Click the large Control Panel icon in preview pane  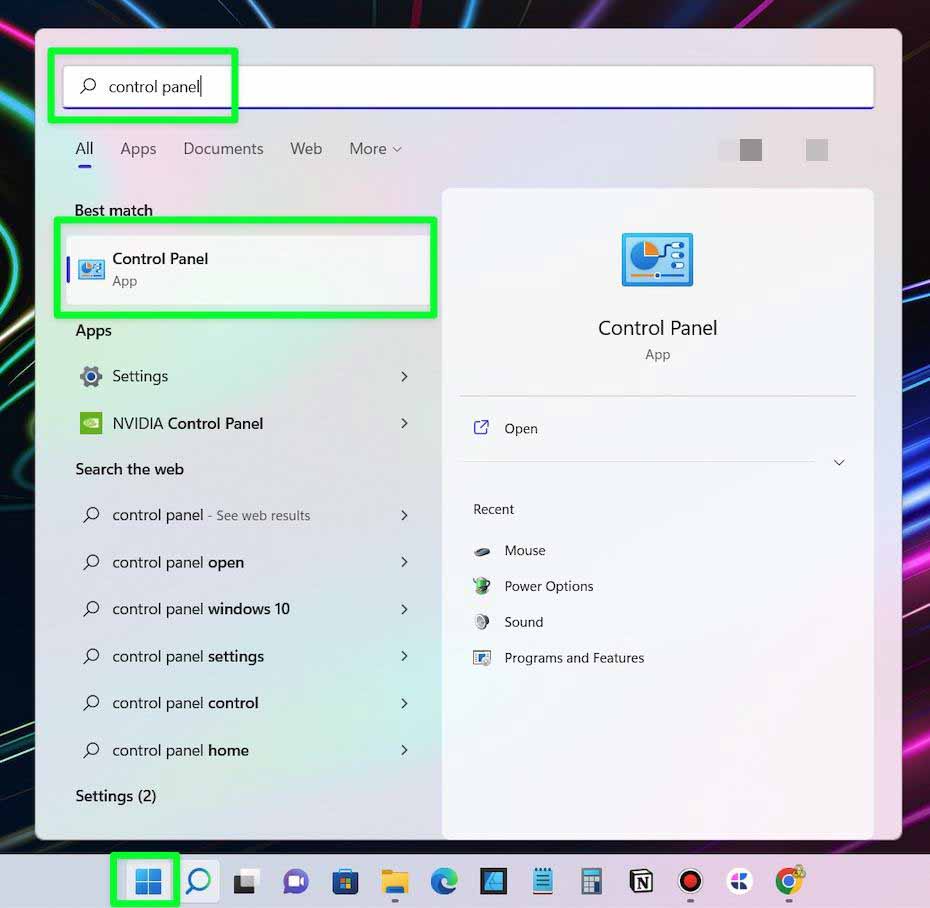pos(657,260)
